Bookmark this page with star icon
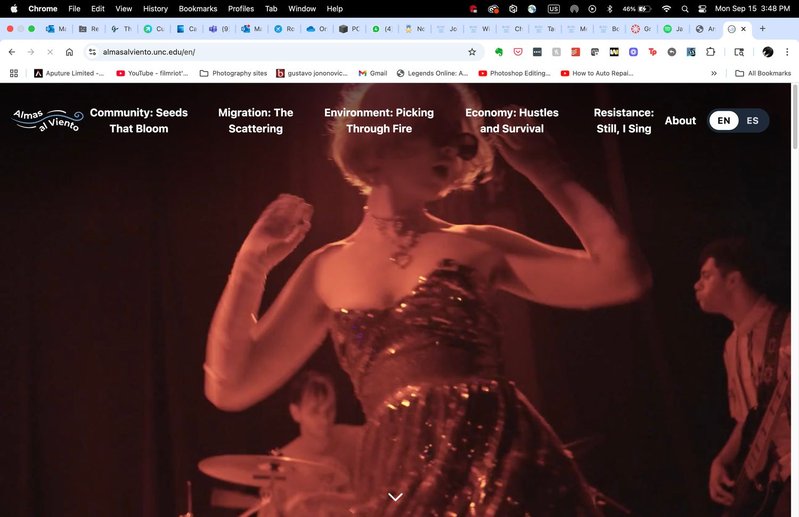The image size is (799, 517). click(472, 52)
